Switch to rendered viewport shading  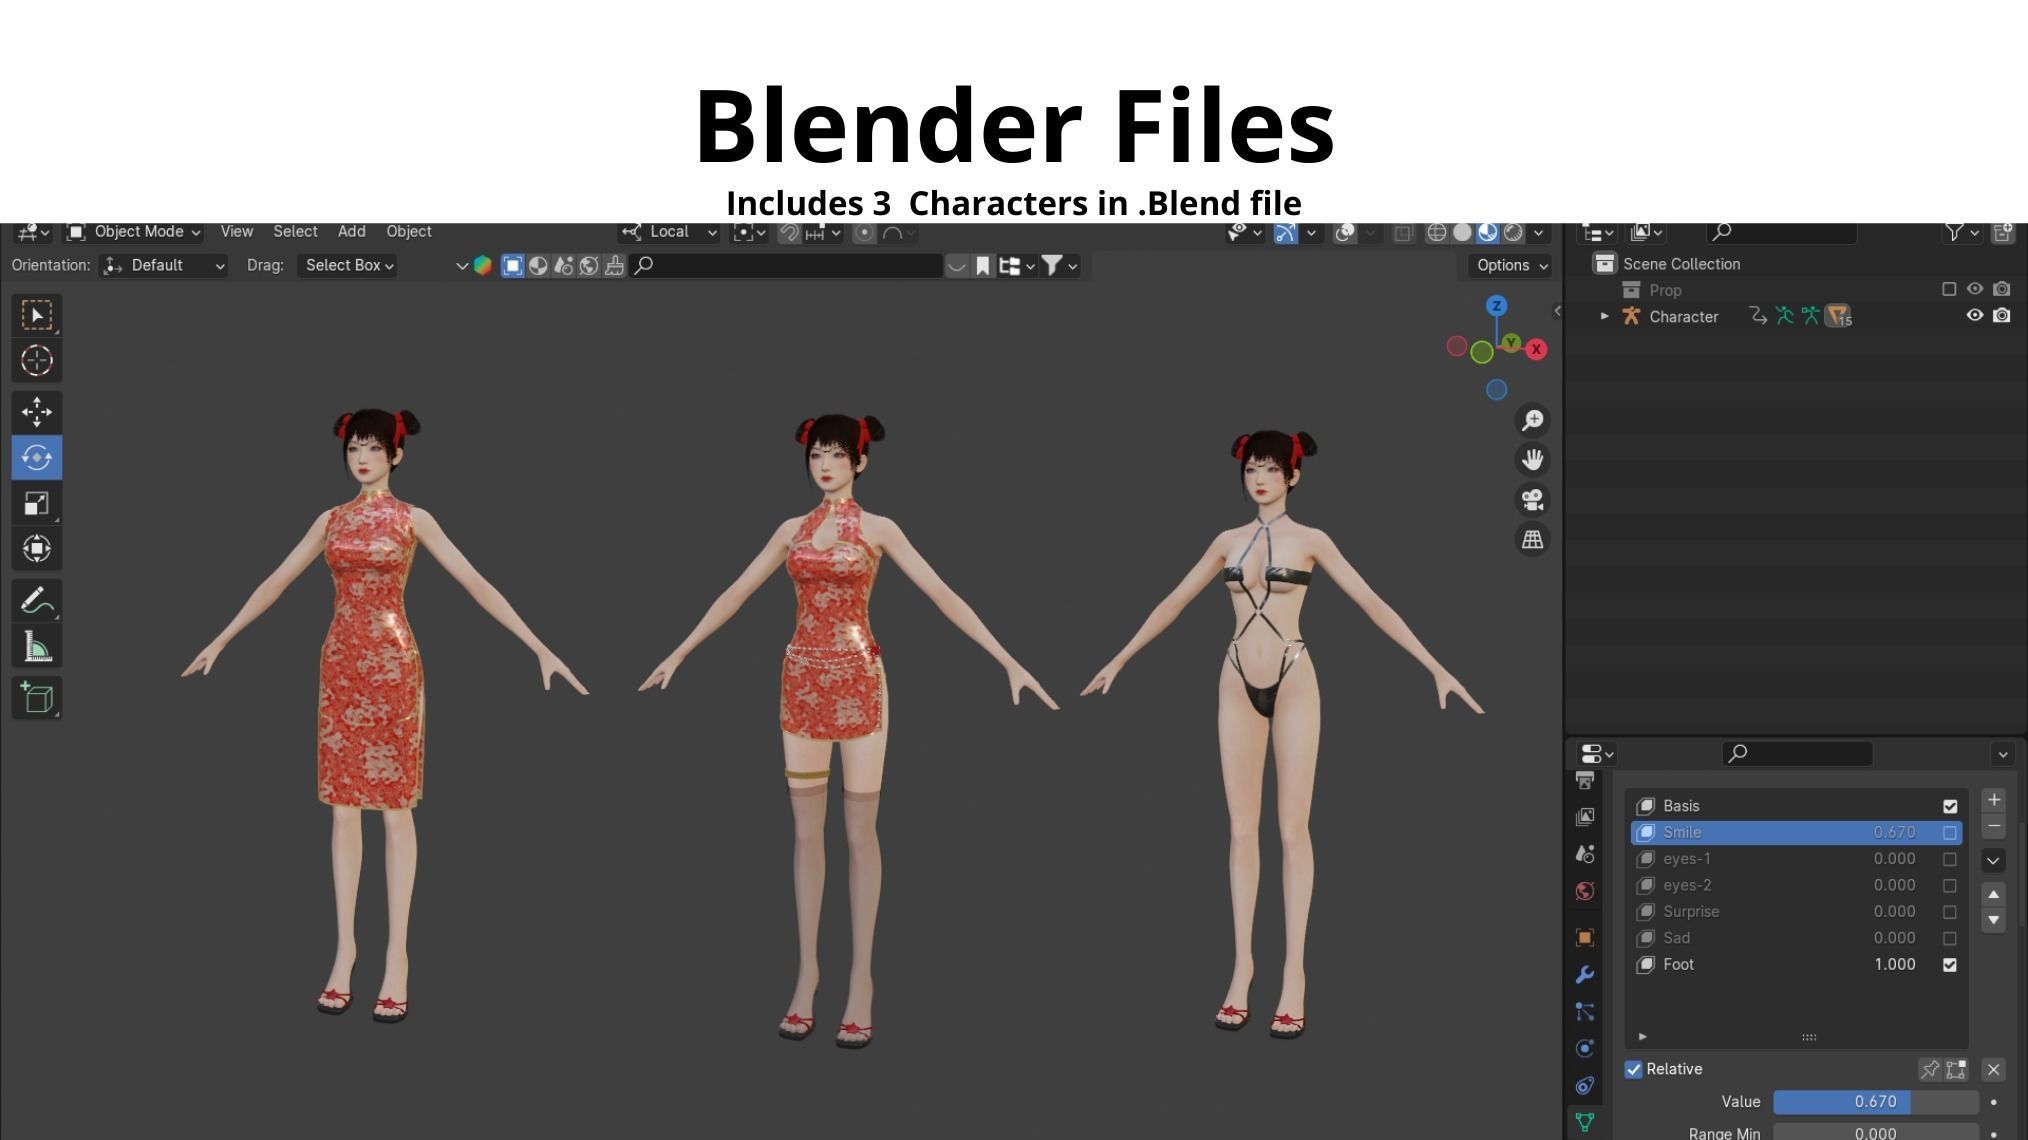click(1513, 233)
